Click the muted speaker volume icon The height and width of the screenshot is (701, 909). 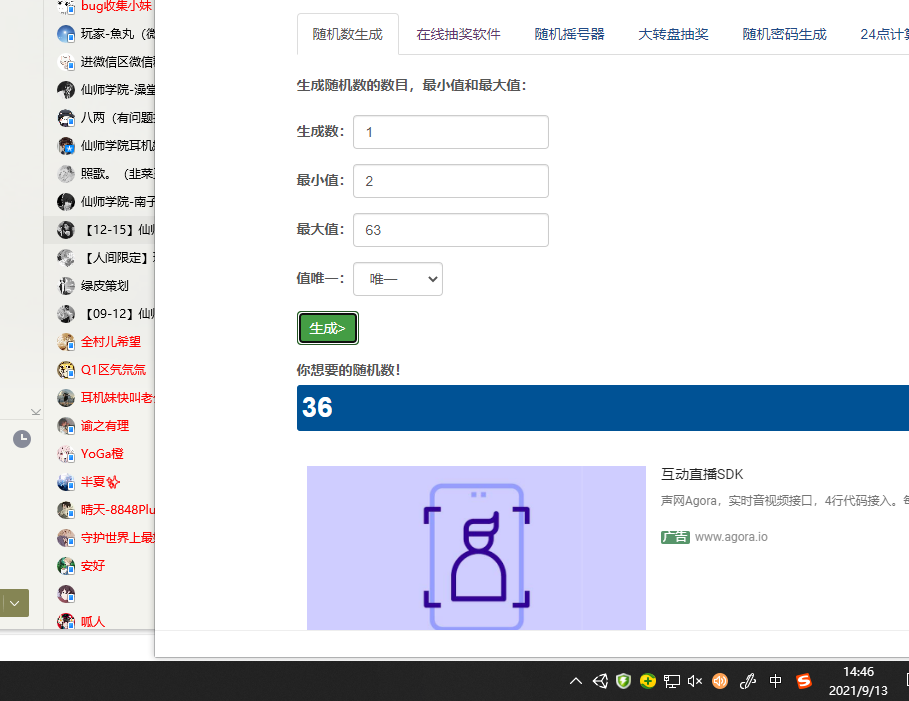click(695, 681)
